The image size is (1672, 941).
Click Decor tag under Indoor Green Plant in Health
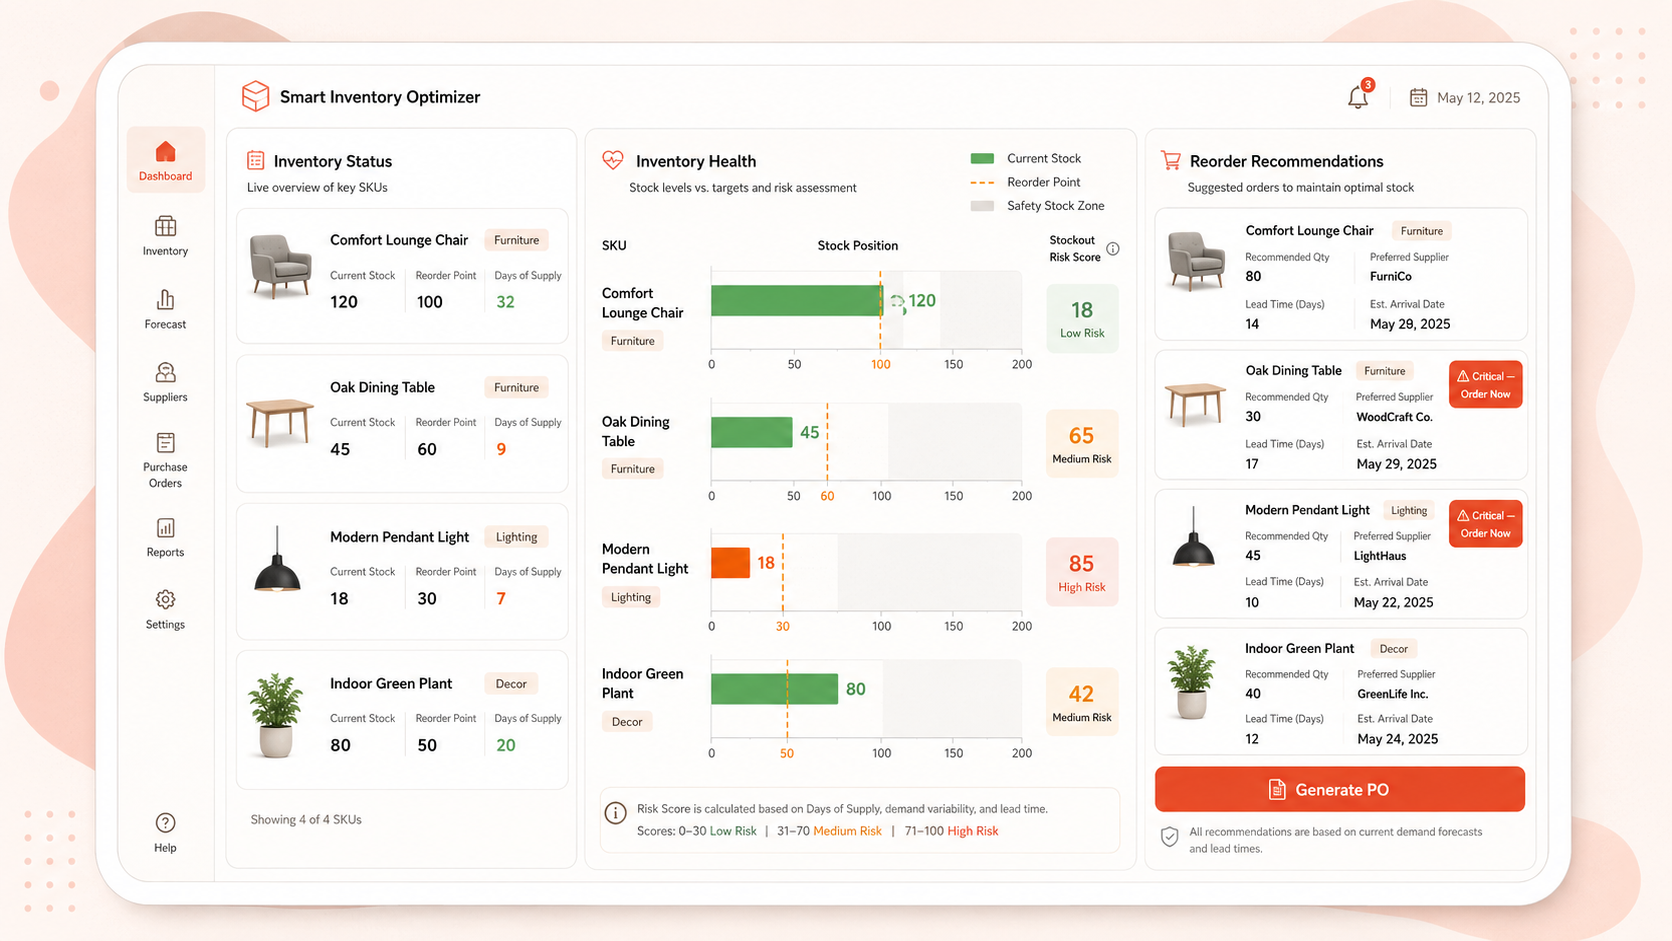(x=627, y=722)
